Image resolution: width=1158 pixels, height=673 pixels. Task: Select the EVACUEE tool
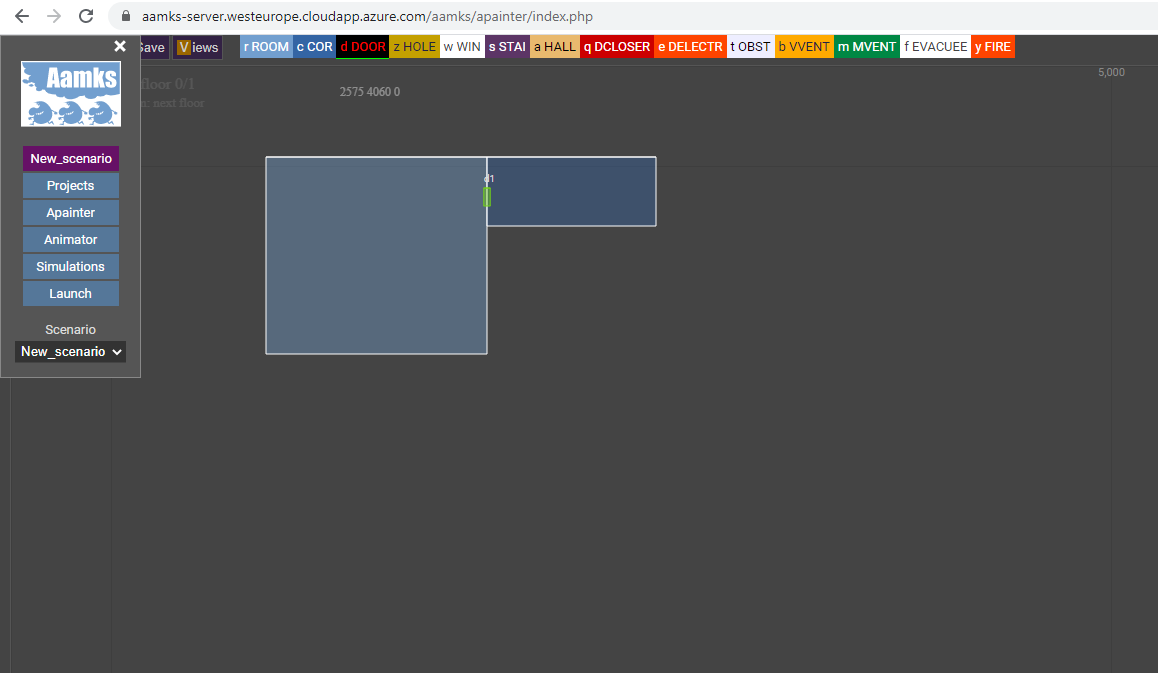[x=935, y=47]
